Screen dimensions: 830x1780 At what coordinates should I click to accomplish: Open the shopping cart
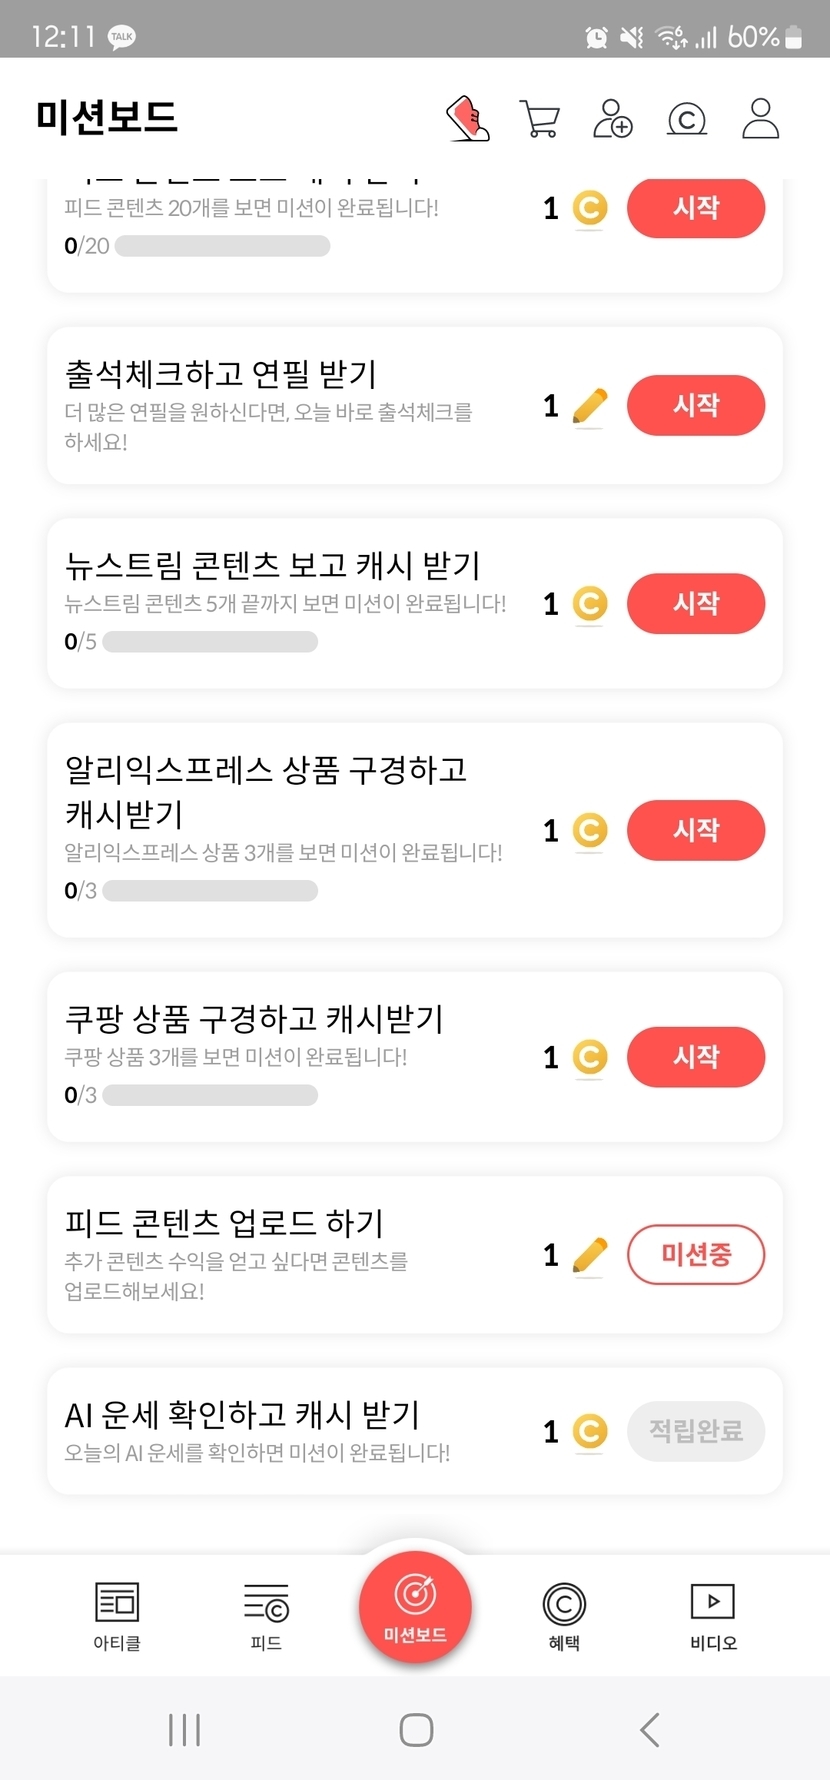point(540,119)
